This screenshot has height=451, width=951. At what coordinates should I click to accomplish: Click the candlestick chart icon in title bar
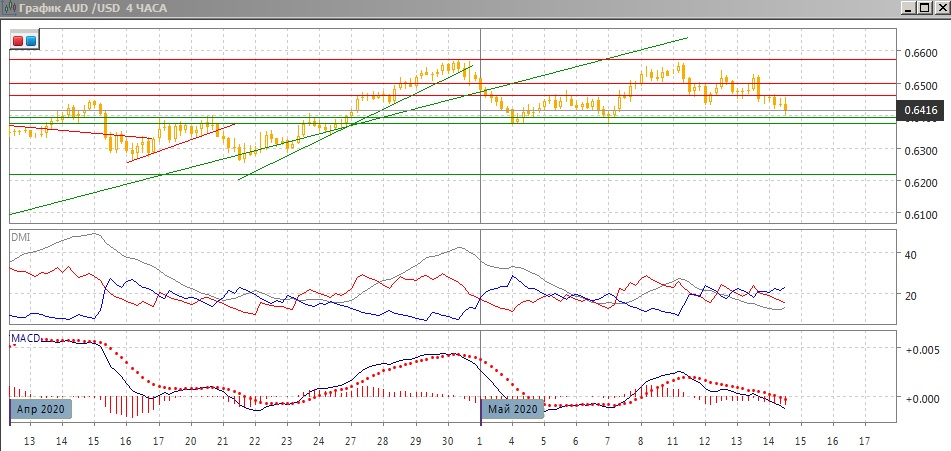click(x=9, y=8)
